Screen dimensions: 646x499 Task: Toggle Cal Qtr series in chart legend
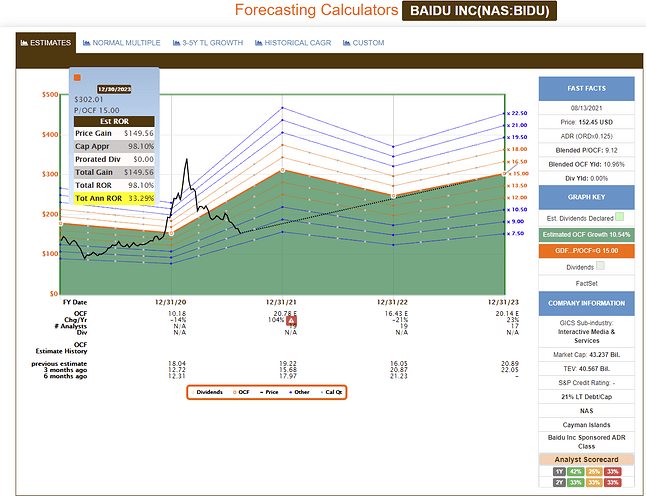[332, 392]
